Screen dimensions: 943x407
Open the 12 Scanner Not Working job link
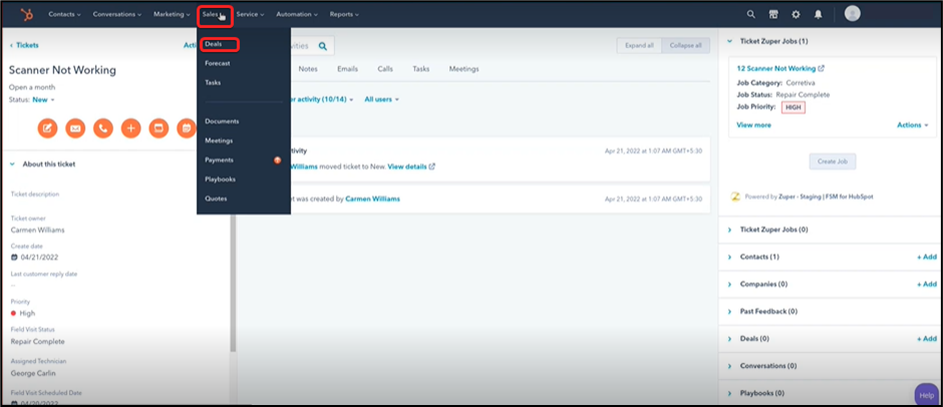pyautogui.click(x=776, y=68)
